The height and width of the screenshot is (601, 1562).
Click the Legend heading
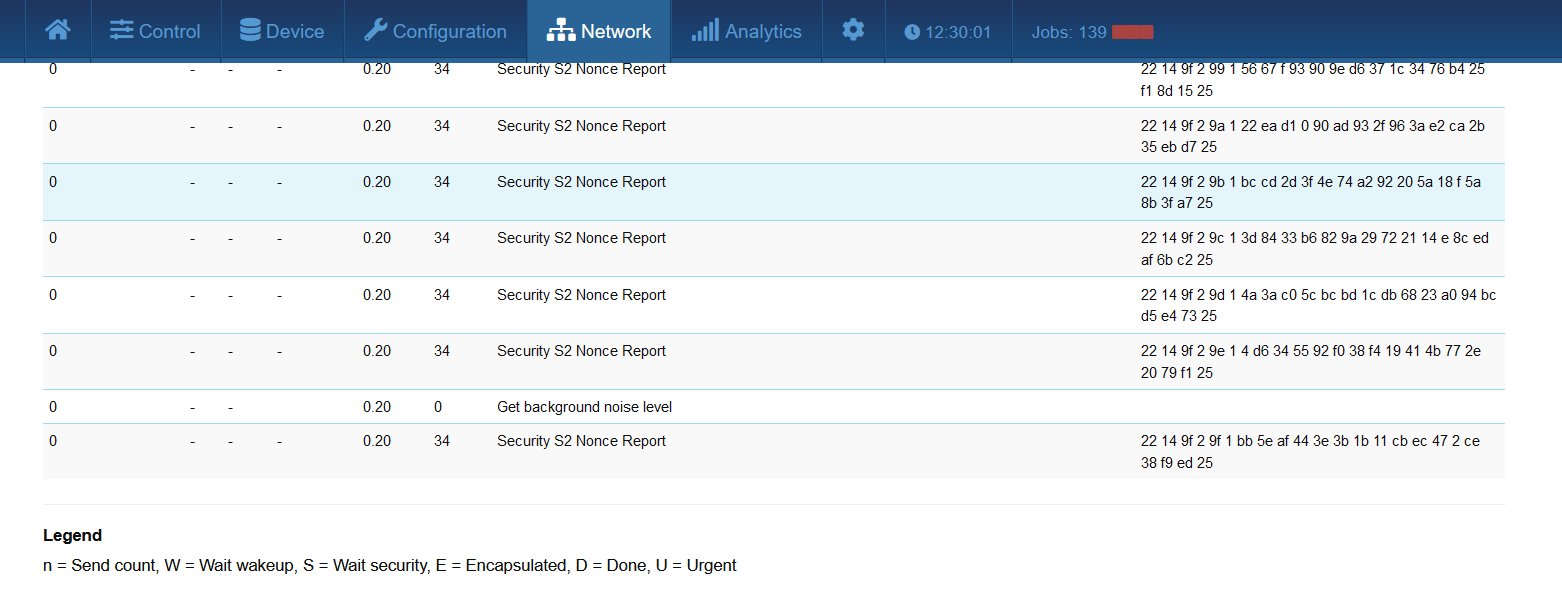pyautogui.click(x=72, y=536)
